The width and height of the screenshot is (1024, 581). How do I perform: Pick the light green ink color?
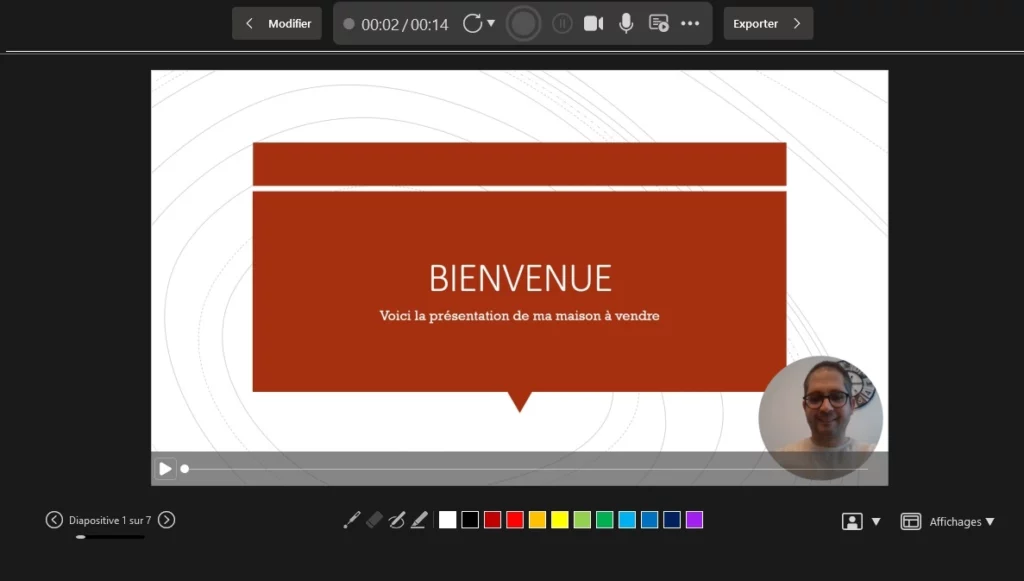pyautogui.click(x=582, y=520)
